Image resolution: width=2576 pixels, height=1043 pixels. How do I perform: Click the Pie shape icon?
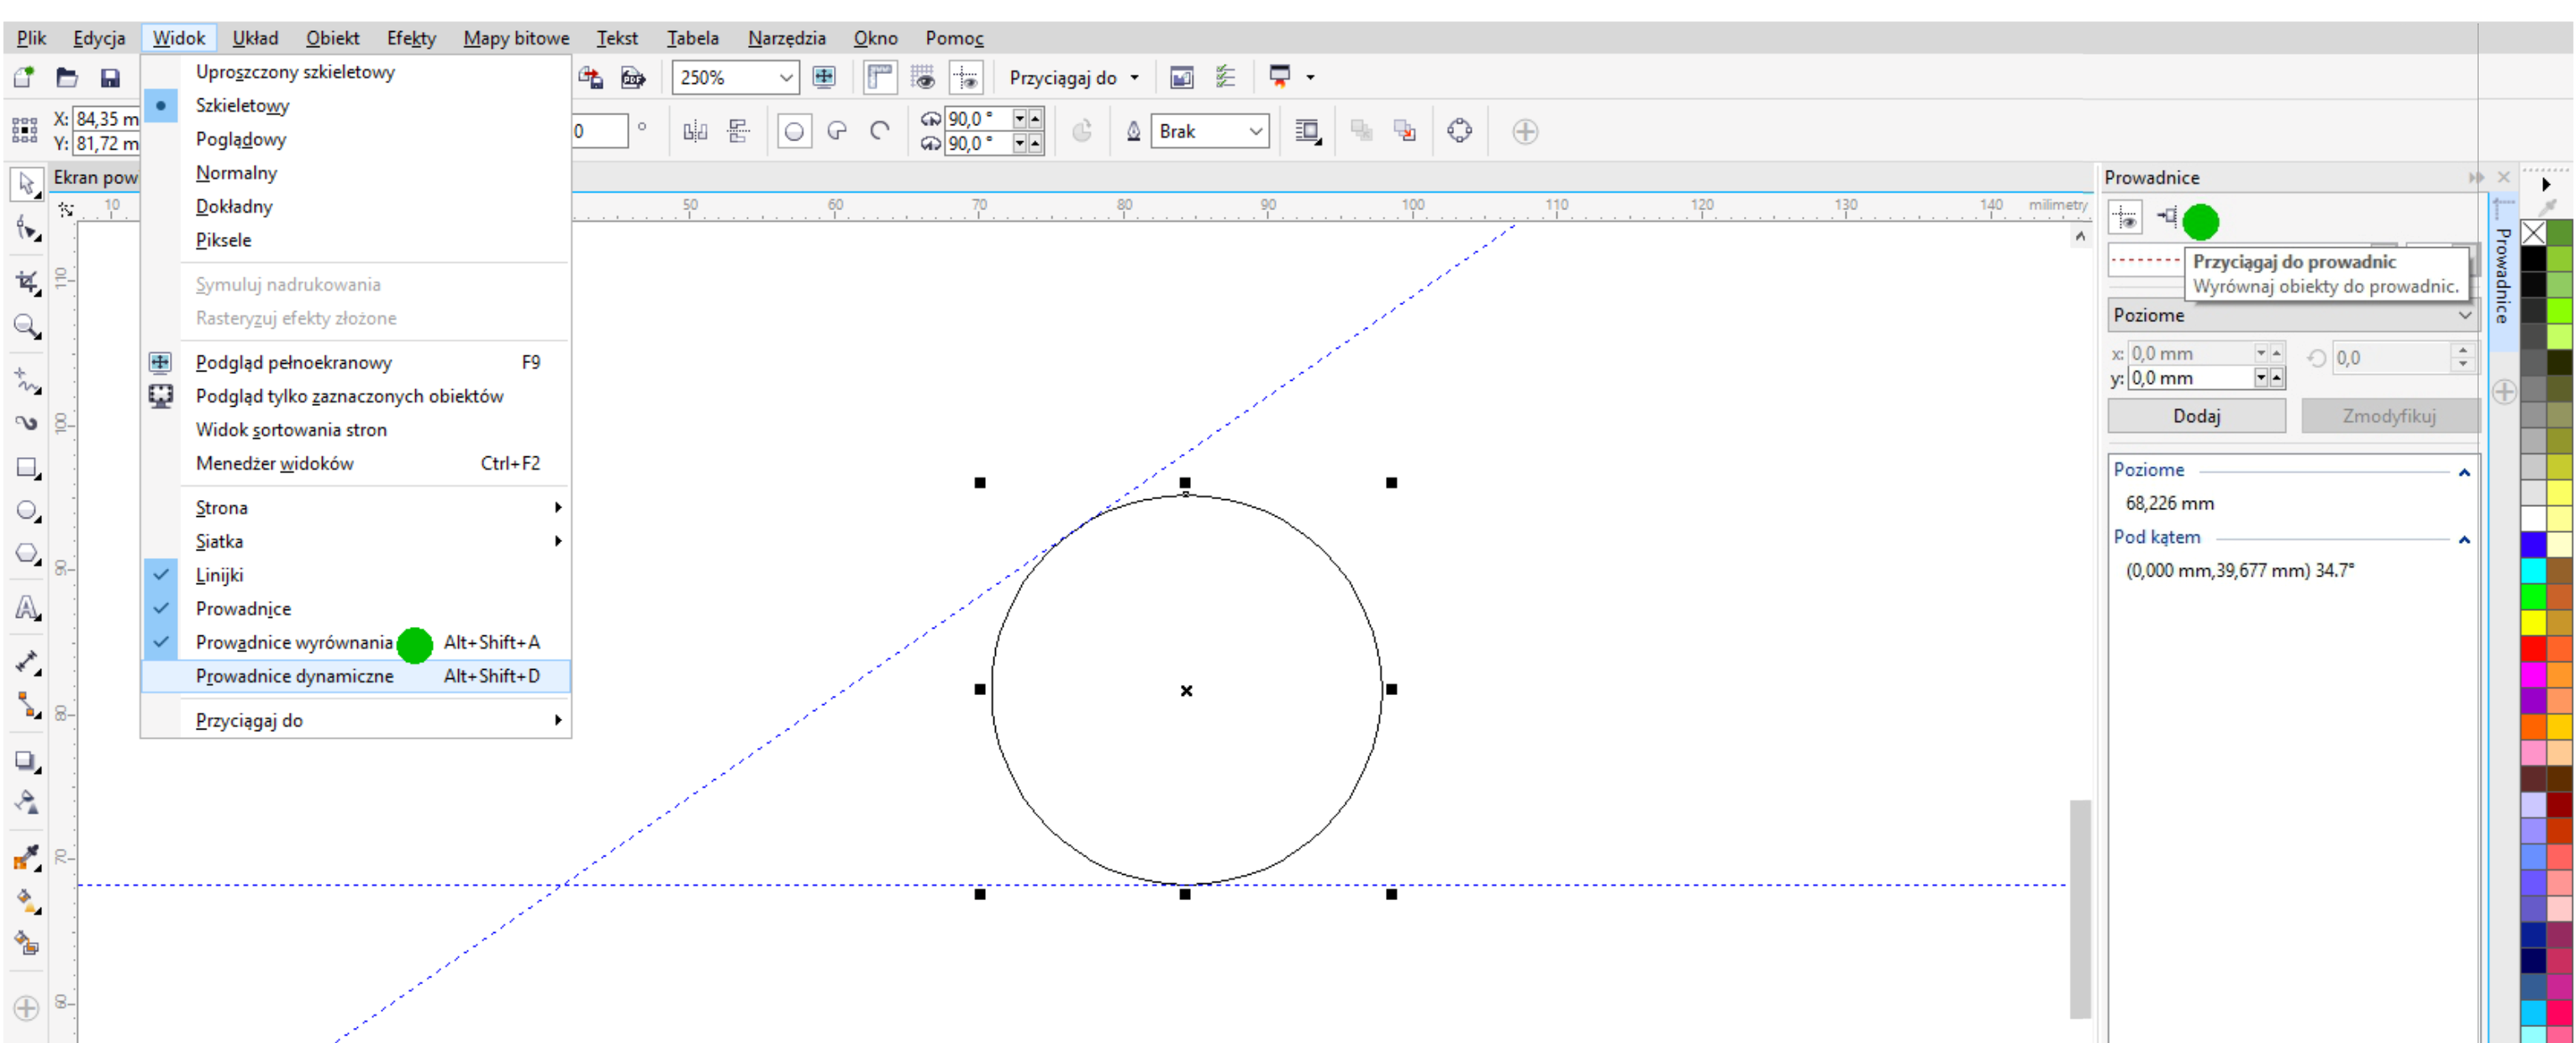[837, 131]
